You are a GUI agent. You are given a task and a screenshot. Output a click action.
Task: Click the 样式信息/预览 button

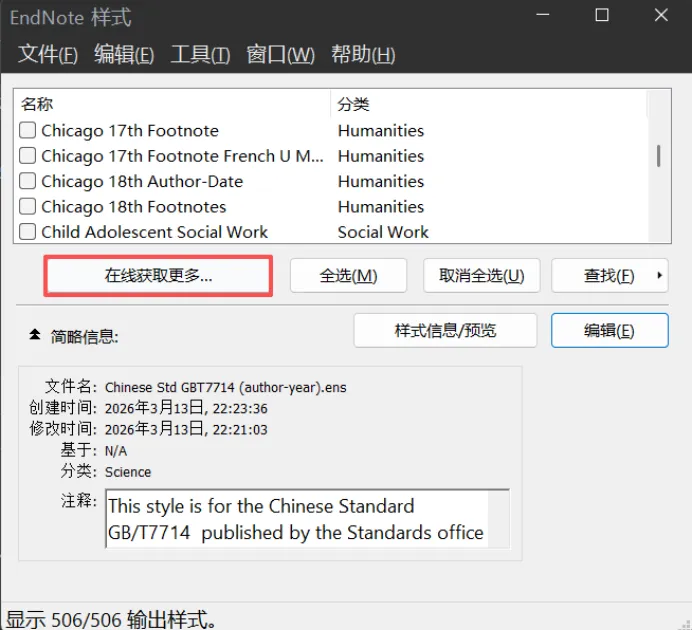pos(445,331)
